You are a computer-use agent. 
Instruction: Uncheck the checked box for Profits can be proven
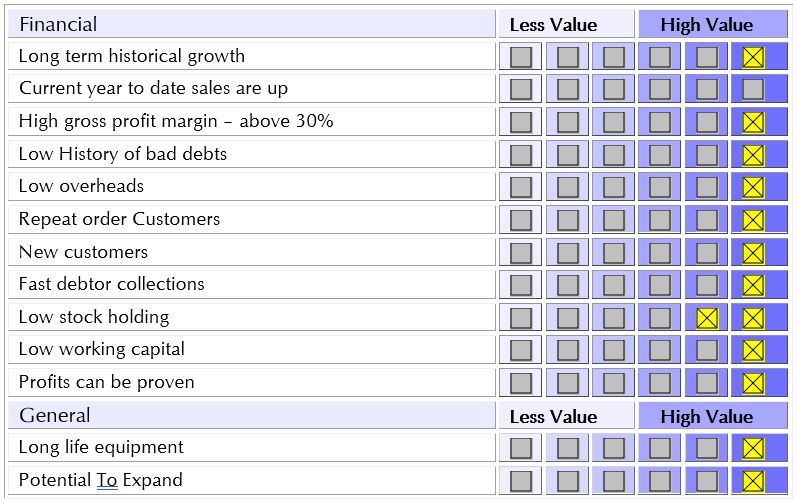click(x=753, y=383)
